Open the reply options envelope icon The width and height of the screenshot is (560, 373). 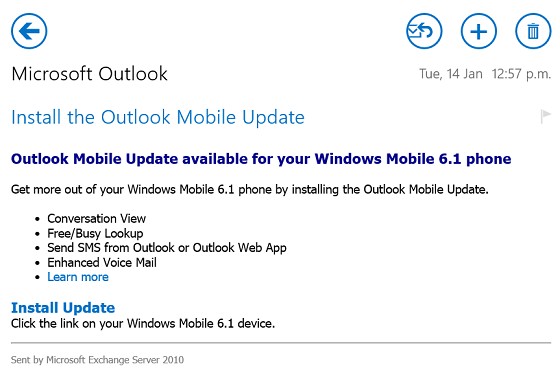tap(424, 31)
